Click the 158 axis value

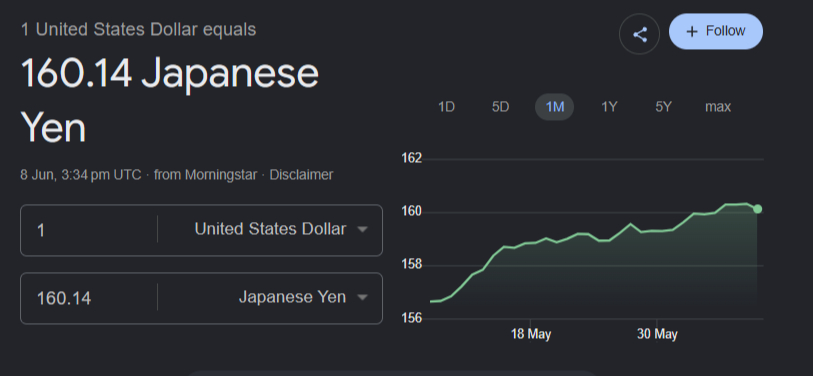[x=412, y=265]
